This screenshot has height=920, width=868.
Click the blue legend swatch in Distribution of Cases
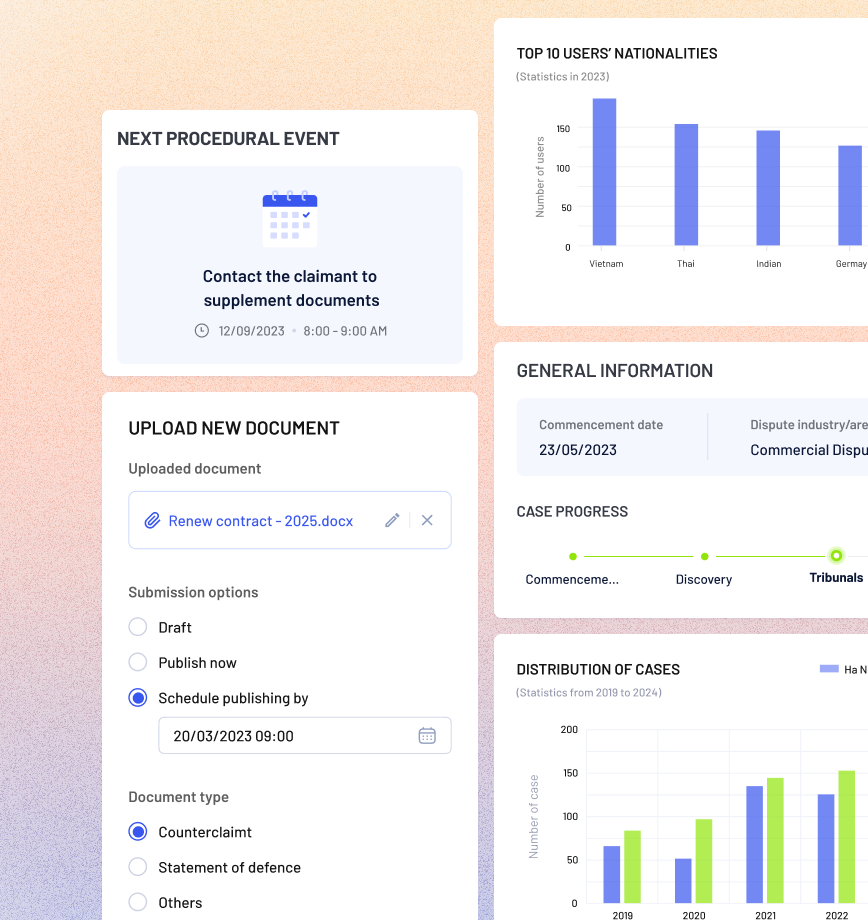tap(829, 669)
